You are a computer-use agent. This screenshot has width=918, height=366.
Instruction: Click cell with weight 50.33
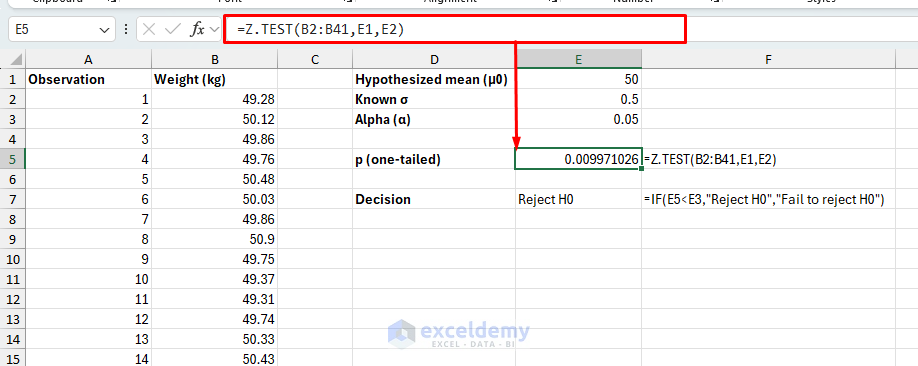pyautogui.click(x=215, y=339)
